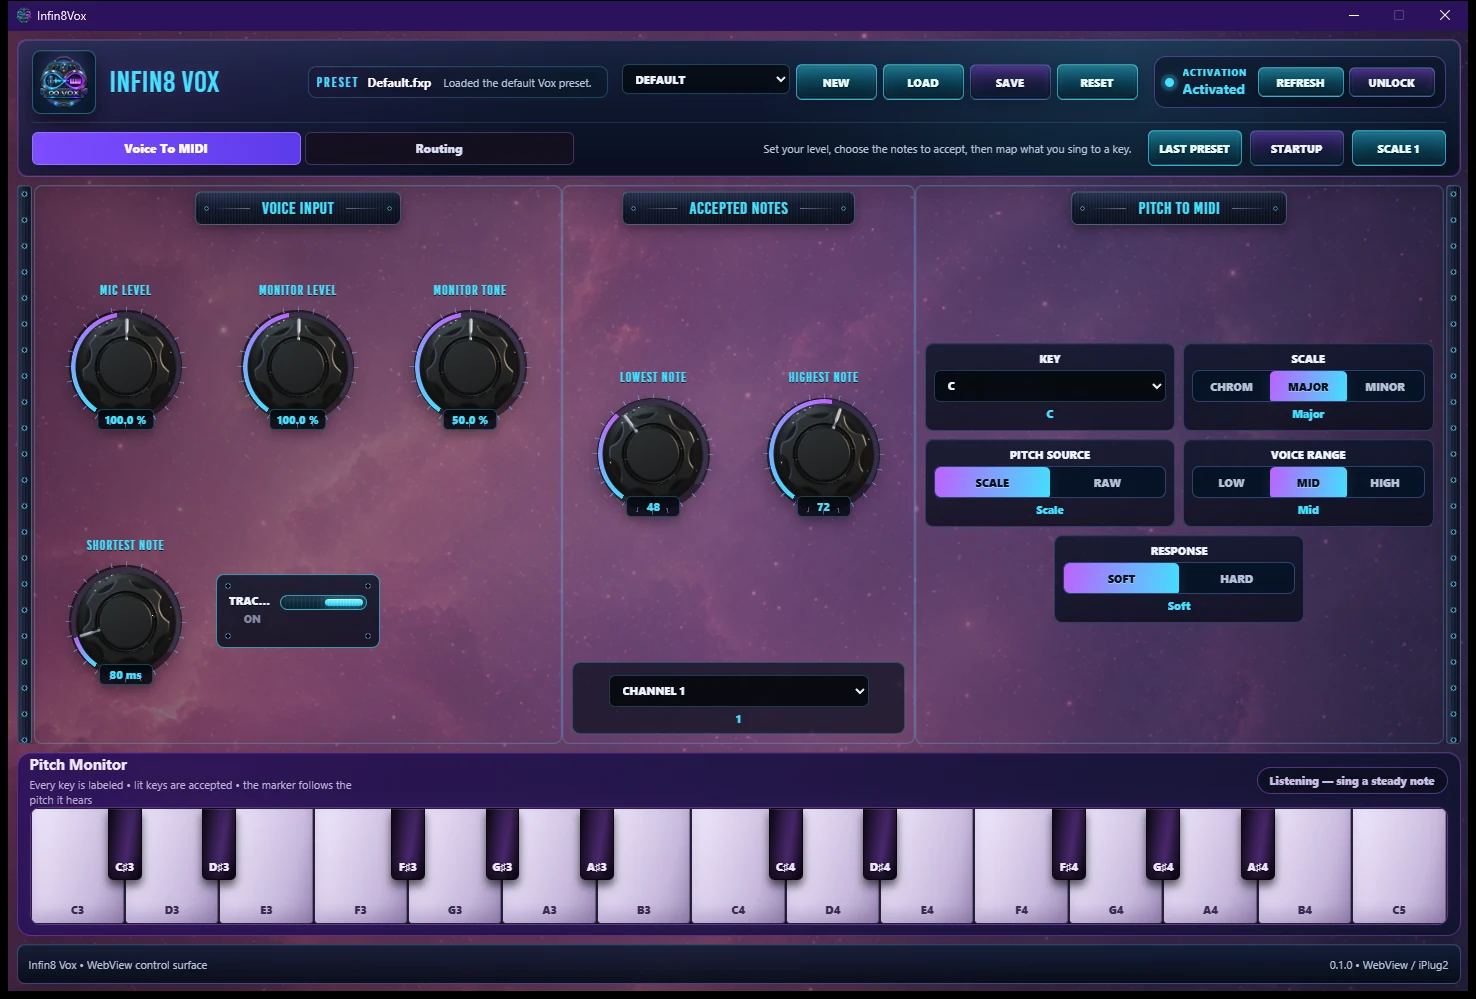Click the Infin8 Vox logo icon
This screenshot has width=1476, height=999.
(64, 82)
